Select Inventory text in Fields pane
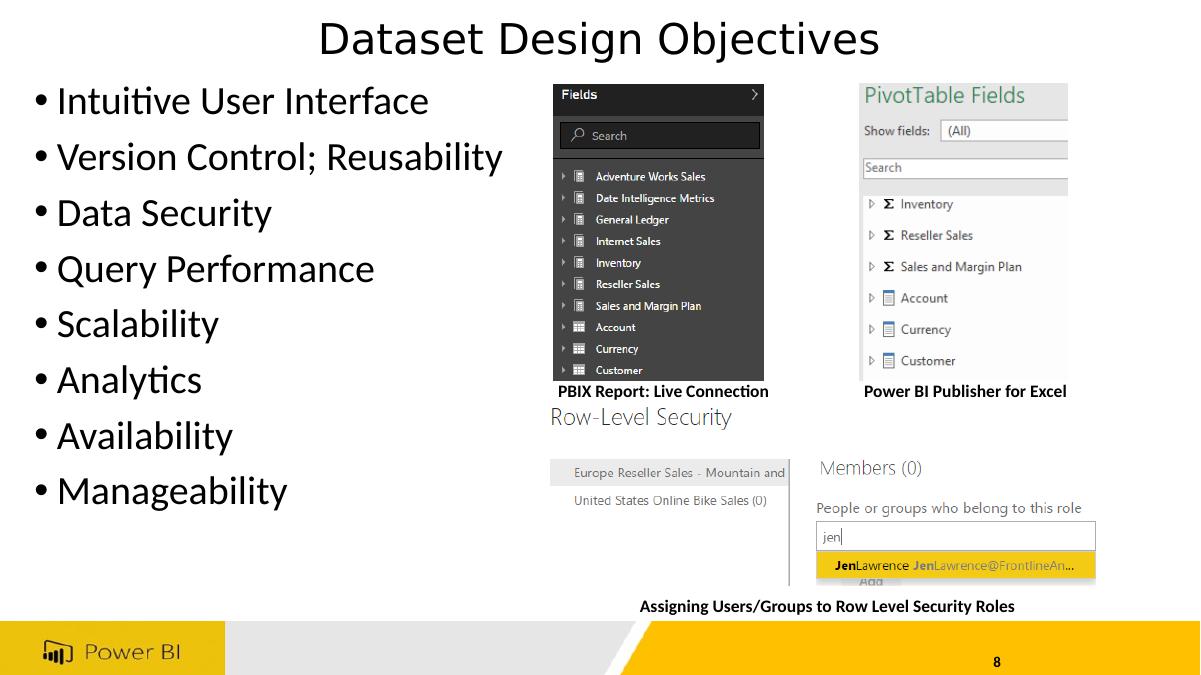Viewport: 1201px width, 675px height. [618, 263]
